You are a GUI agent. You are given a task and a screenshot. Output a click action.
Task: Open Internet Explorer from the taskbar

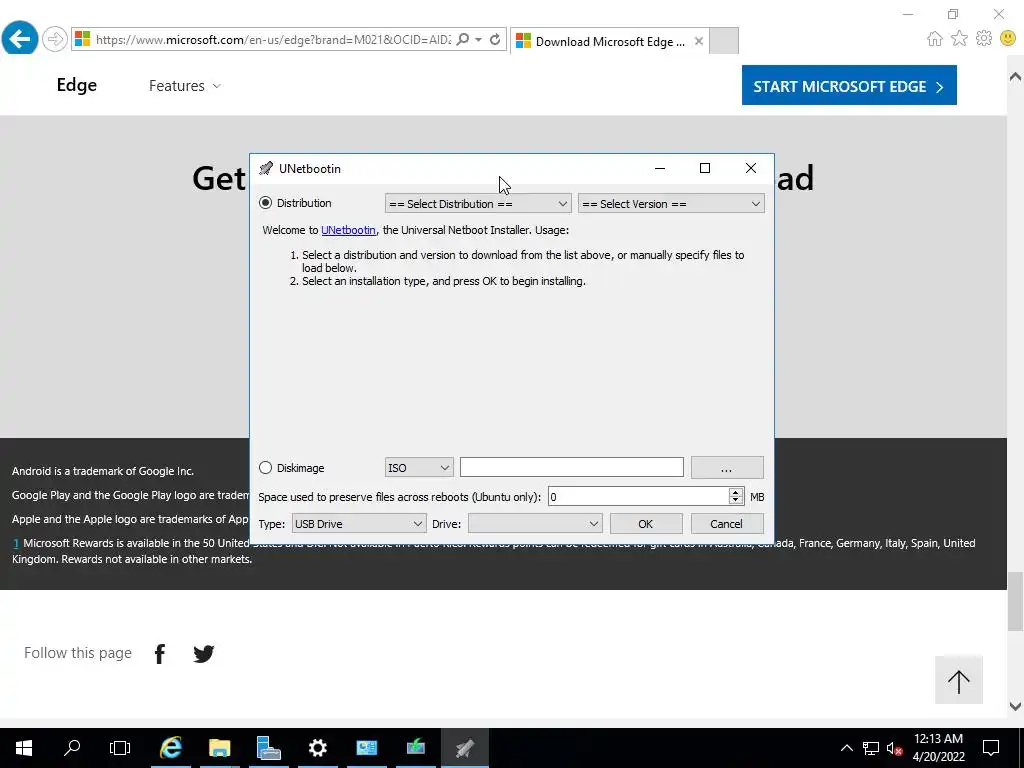[x=171, y=748]
